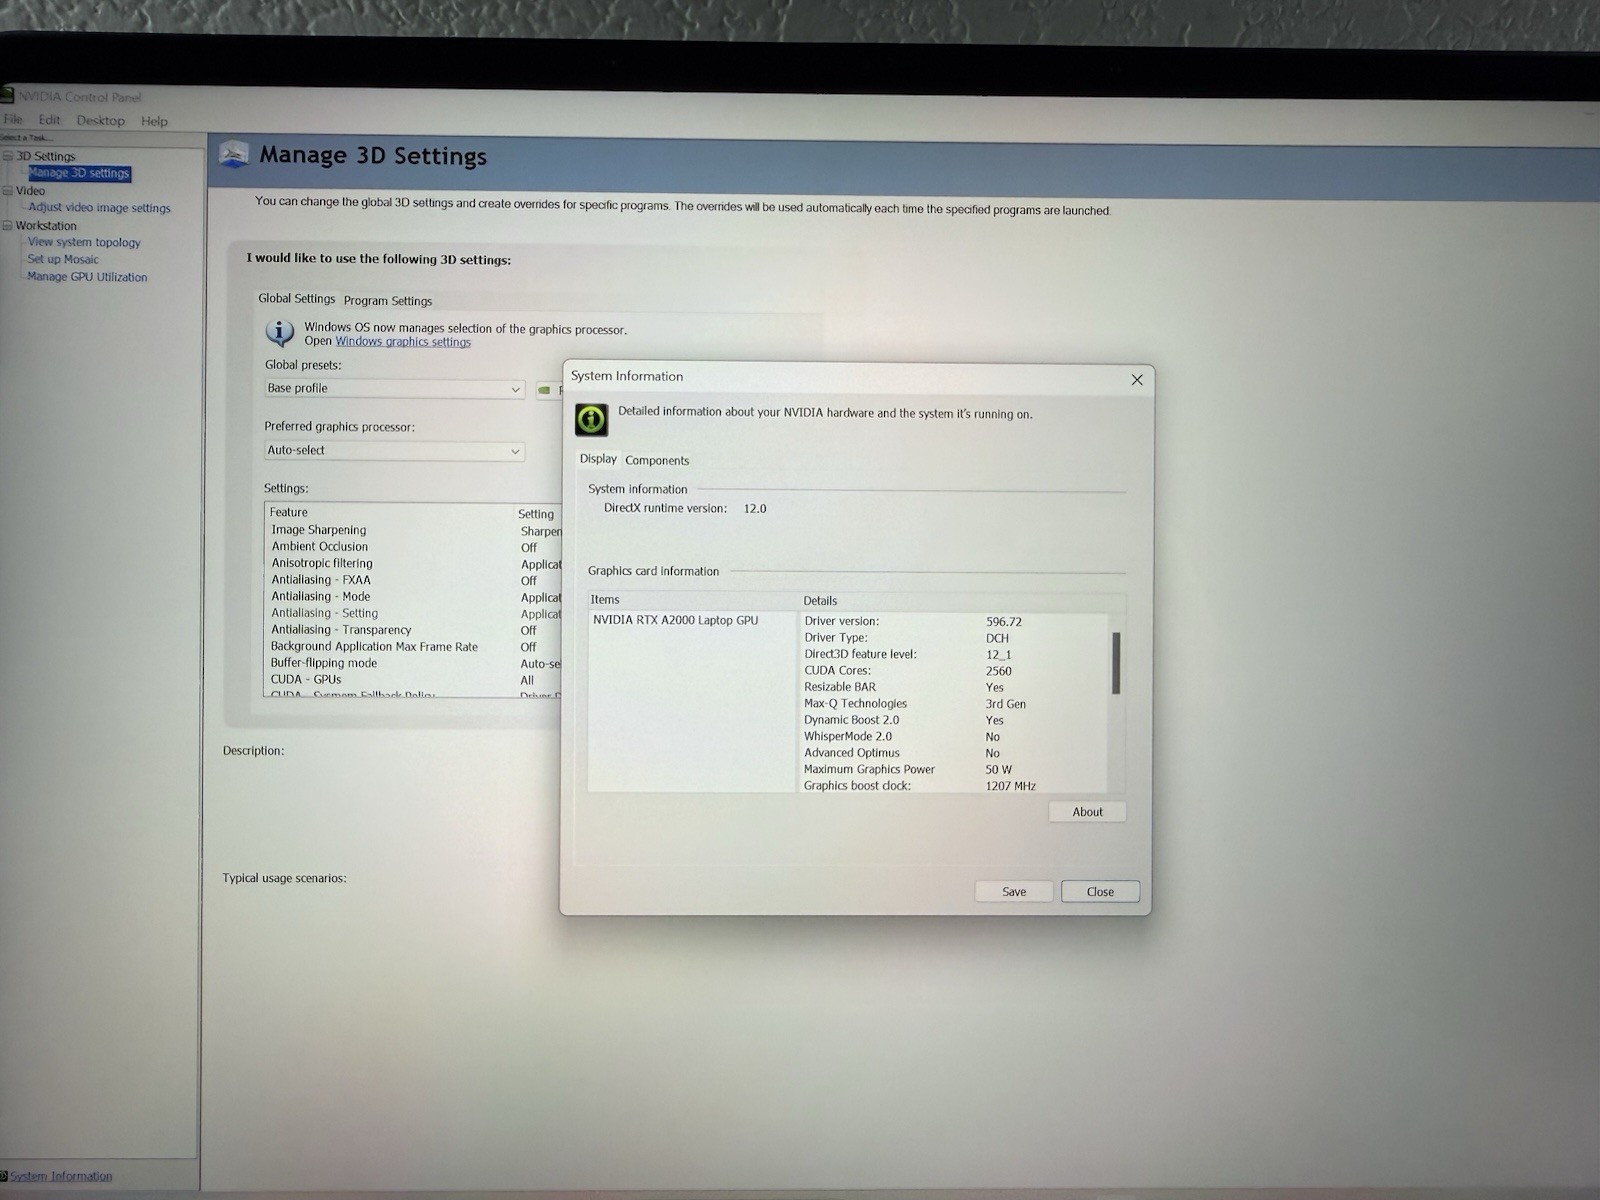This screenshot has height=1200, width=1600.
Task: Click the System Information icon at bottom left
Action: [x=4, y=1176]
